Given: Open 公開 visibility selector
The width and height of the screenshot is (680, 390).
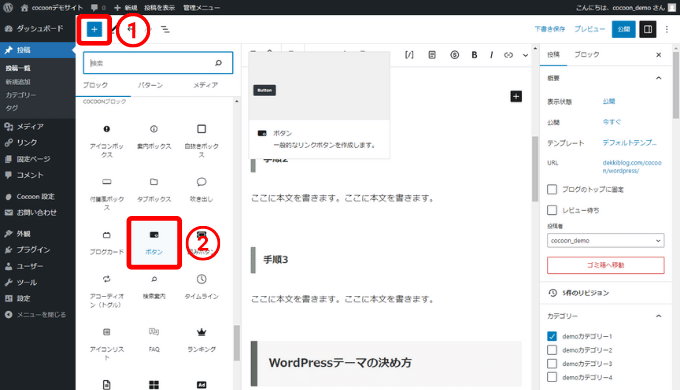Looking at the screenshot, I should pyautogui.click(x=608, y=101).
